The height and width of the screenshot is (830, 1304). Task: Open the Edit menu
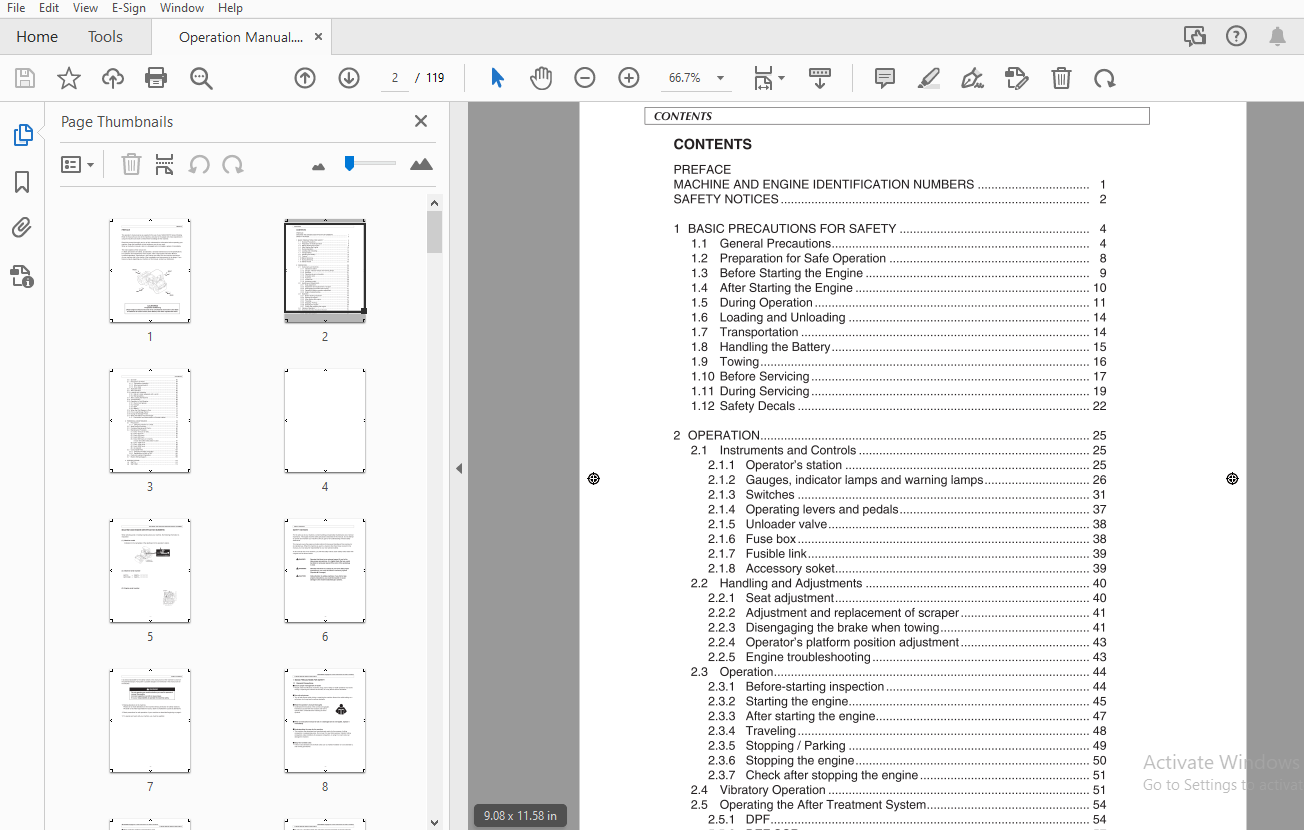click(x=48, y=8)
